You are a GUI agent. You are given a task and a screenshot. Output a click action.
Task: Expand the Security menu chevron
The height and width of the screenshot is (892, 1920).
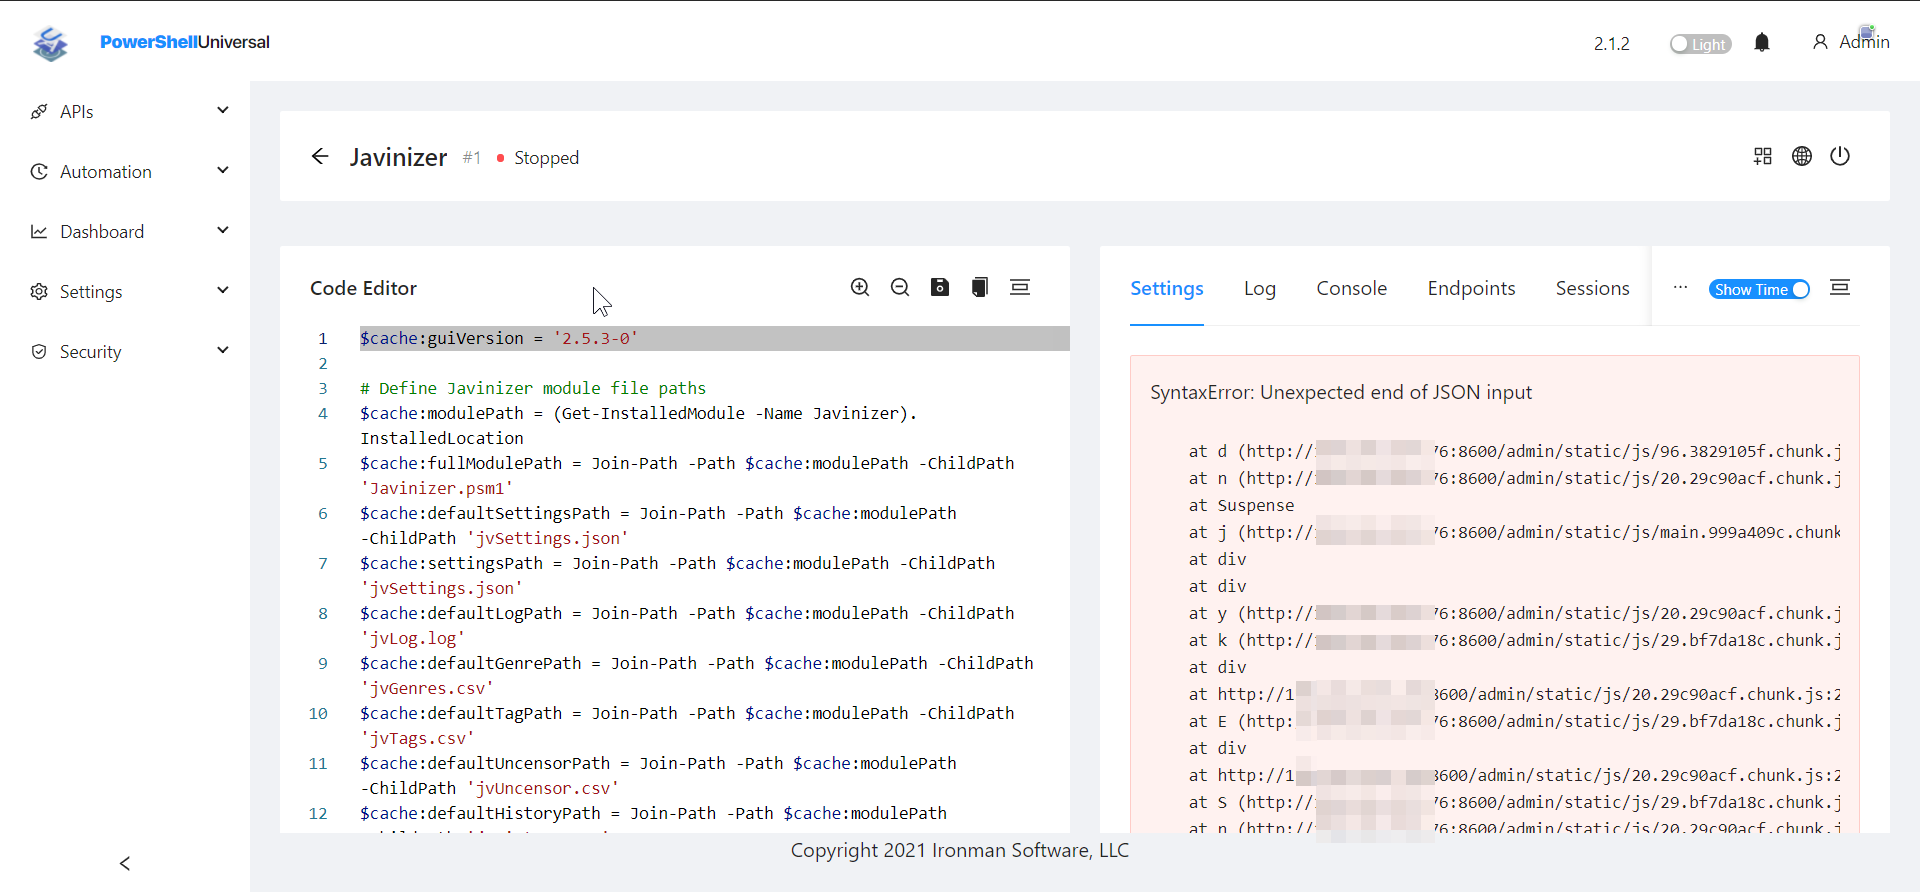(x=223, y=350)
